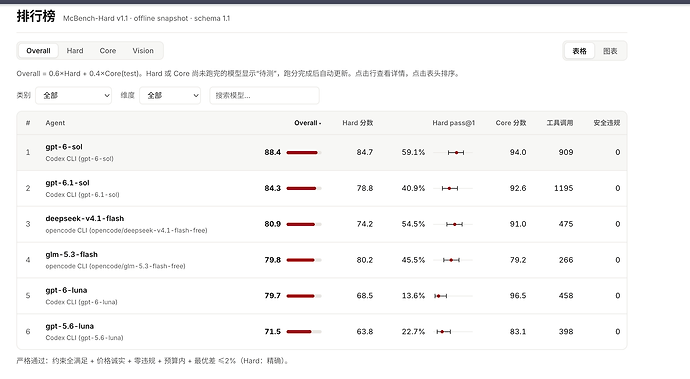Click the 排行榜 page title
This screenshot has height=379, width=690.
[36, 16]
